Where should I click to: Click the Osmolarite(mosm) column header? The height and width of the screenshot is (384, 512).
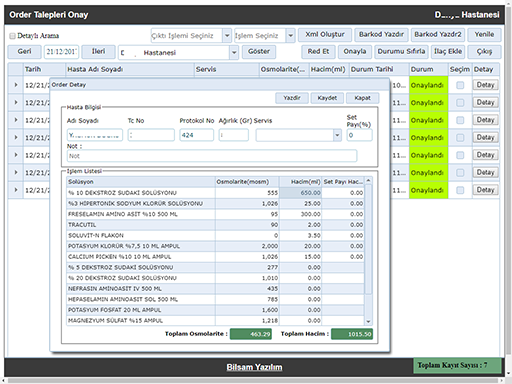247,182
